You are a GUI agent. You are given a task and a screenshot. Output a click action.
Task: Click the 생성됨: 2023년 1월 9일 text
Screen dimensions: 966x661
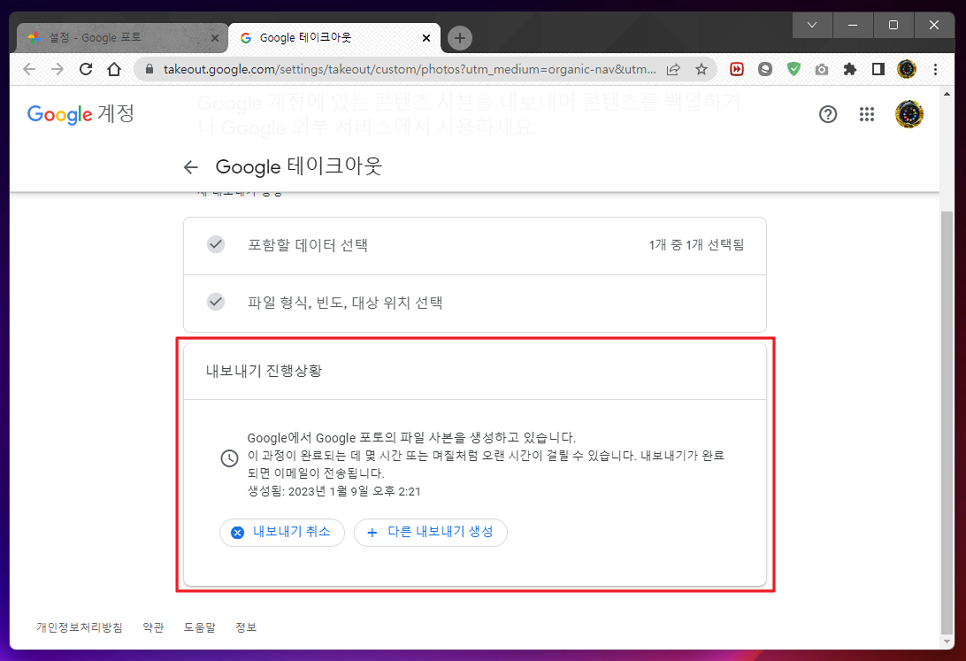[334, 492]
